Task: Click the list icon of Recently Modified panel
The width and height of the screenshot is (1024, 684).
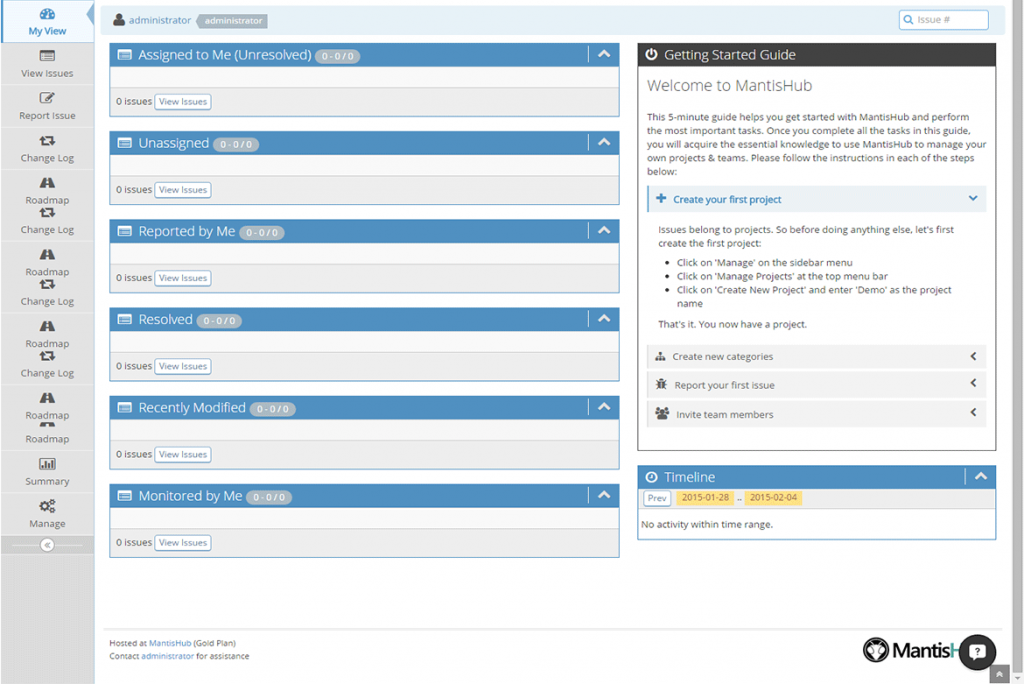Action: pos(124,408)
